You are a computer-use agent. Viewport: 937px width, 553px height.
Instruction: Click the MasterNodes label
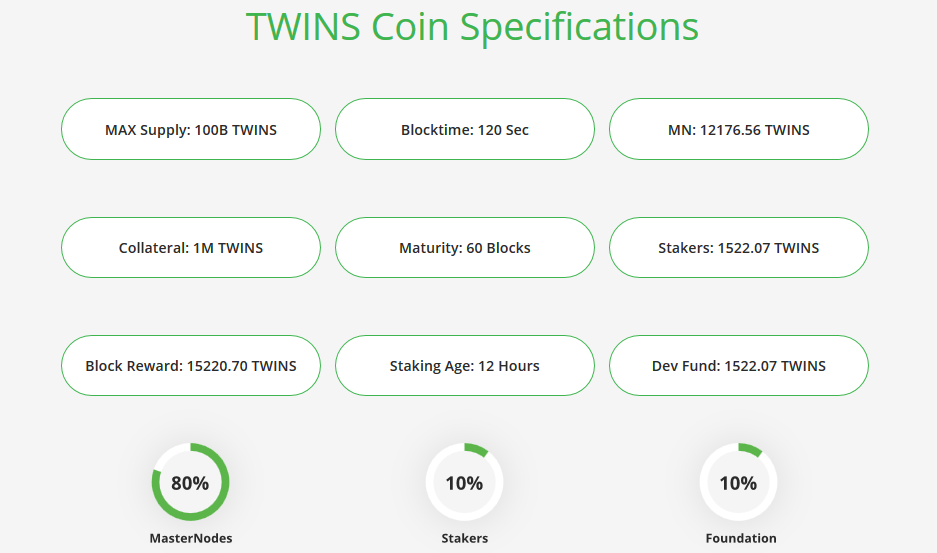coord(191,538)
